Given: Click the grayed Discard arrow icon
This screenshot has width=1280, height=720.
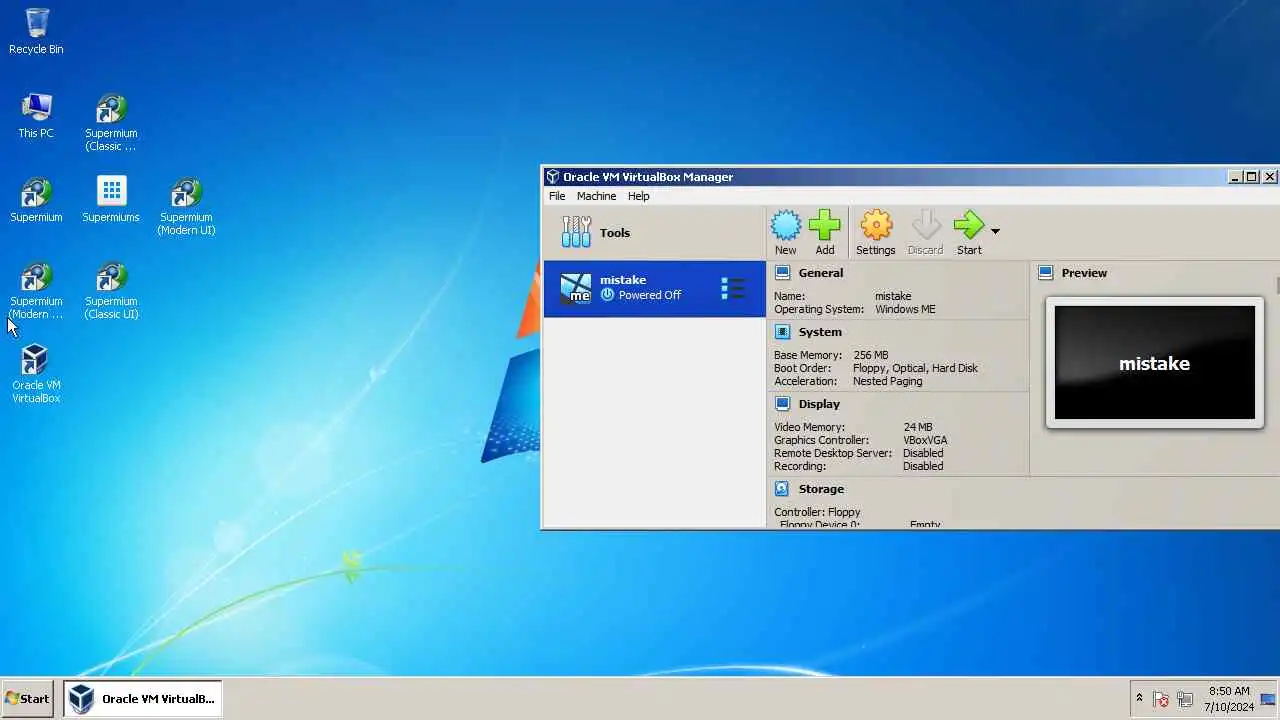Looking at the screenshot, I should click(x=925, y=226).
